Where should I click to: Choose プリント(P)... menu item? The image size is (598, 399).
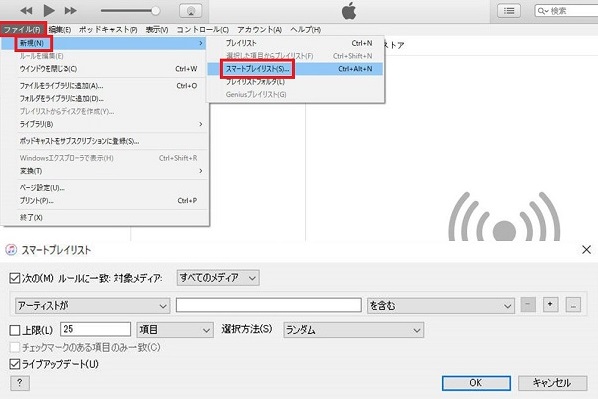[x=104, y=201]
